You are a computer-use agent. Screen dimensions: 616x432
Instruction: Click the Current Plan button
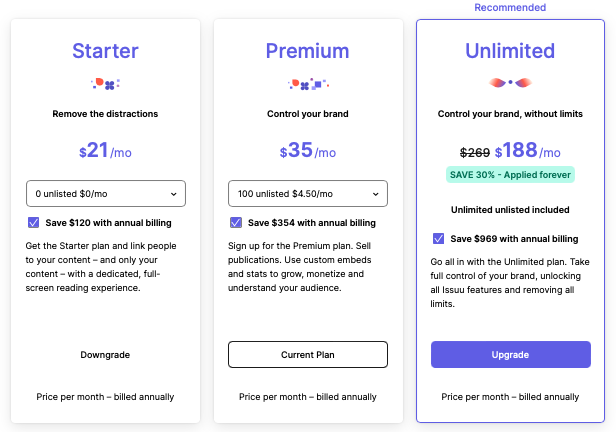point(308,355)
